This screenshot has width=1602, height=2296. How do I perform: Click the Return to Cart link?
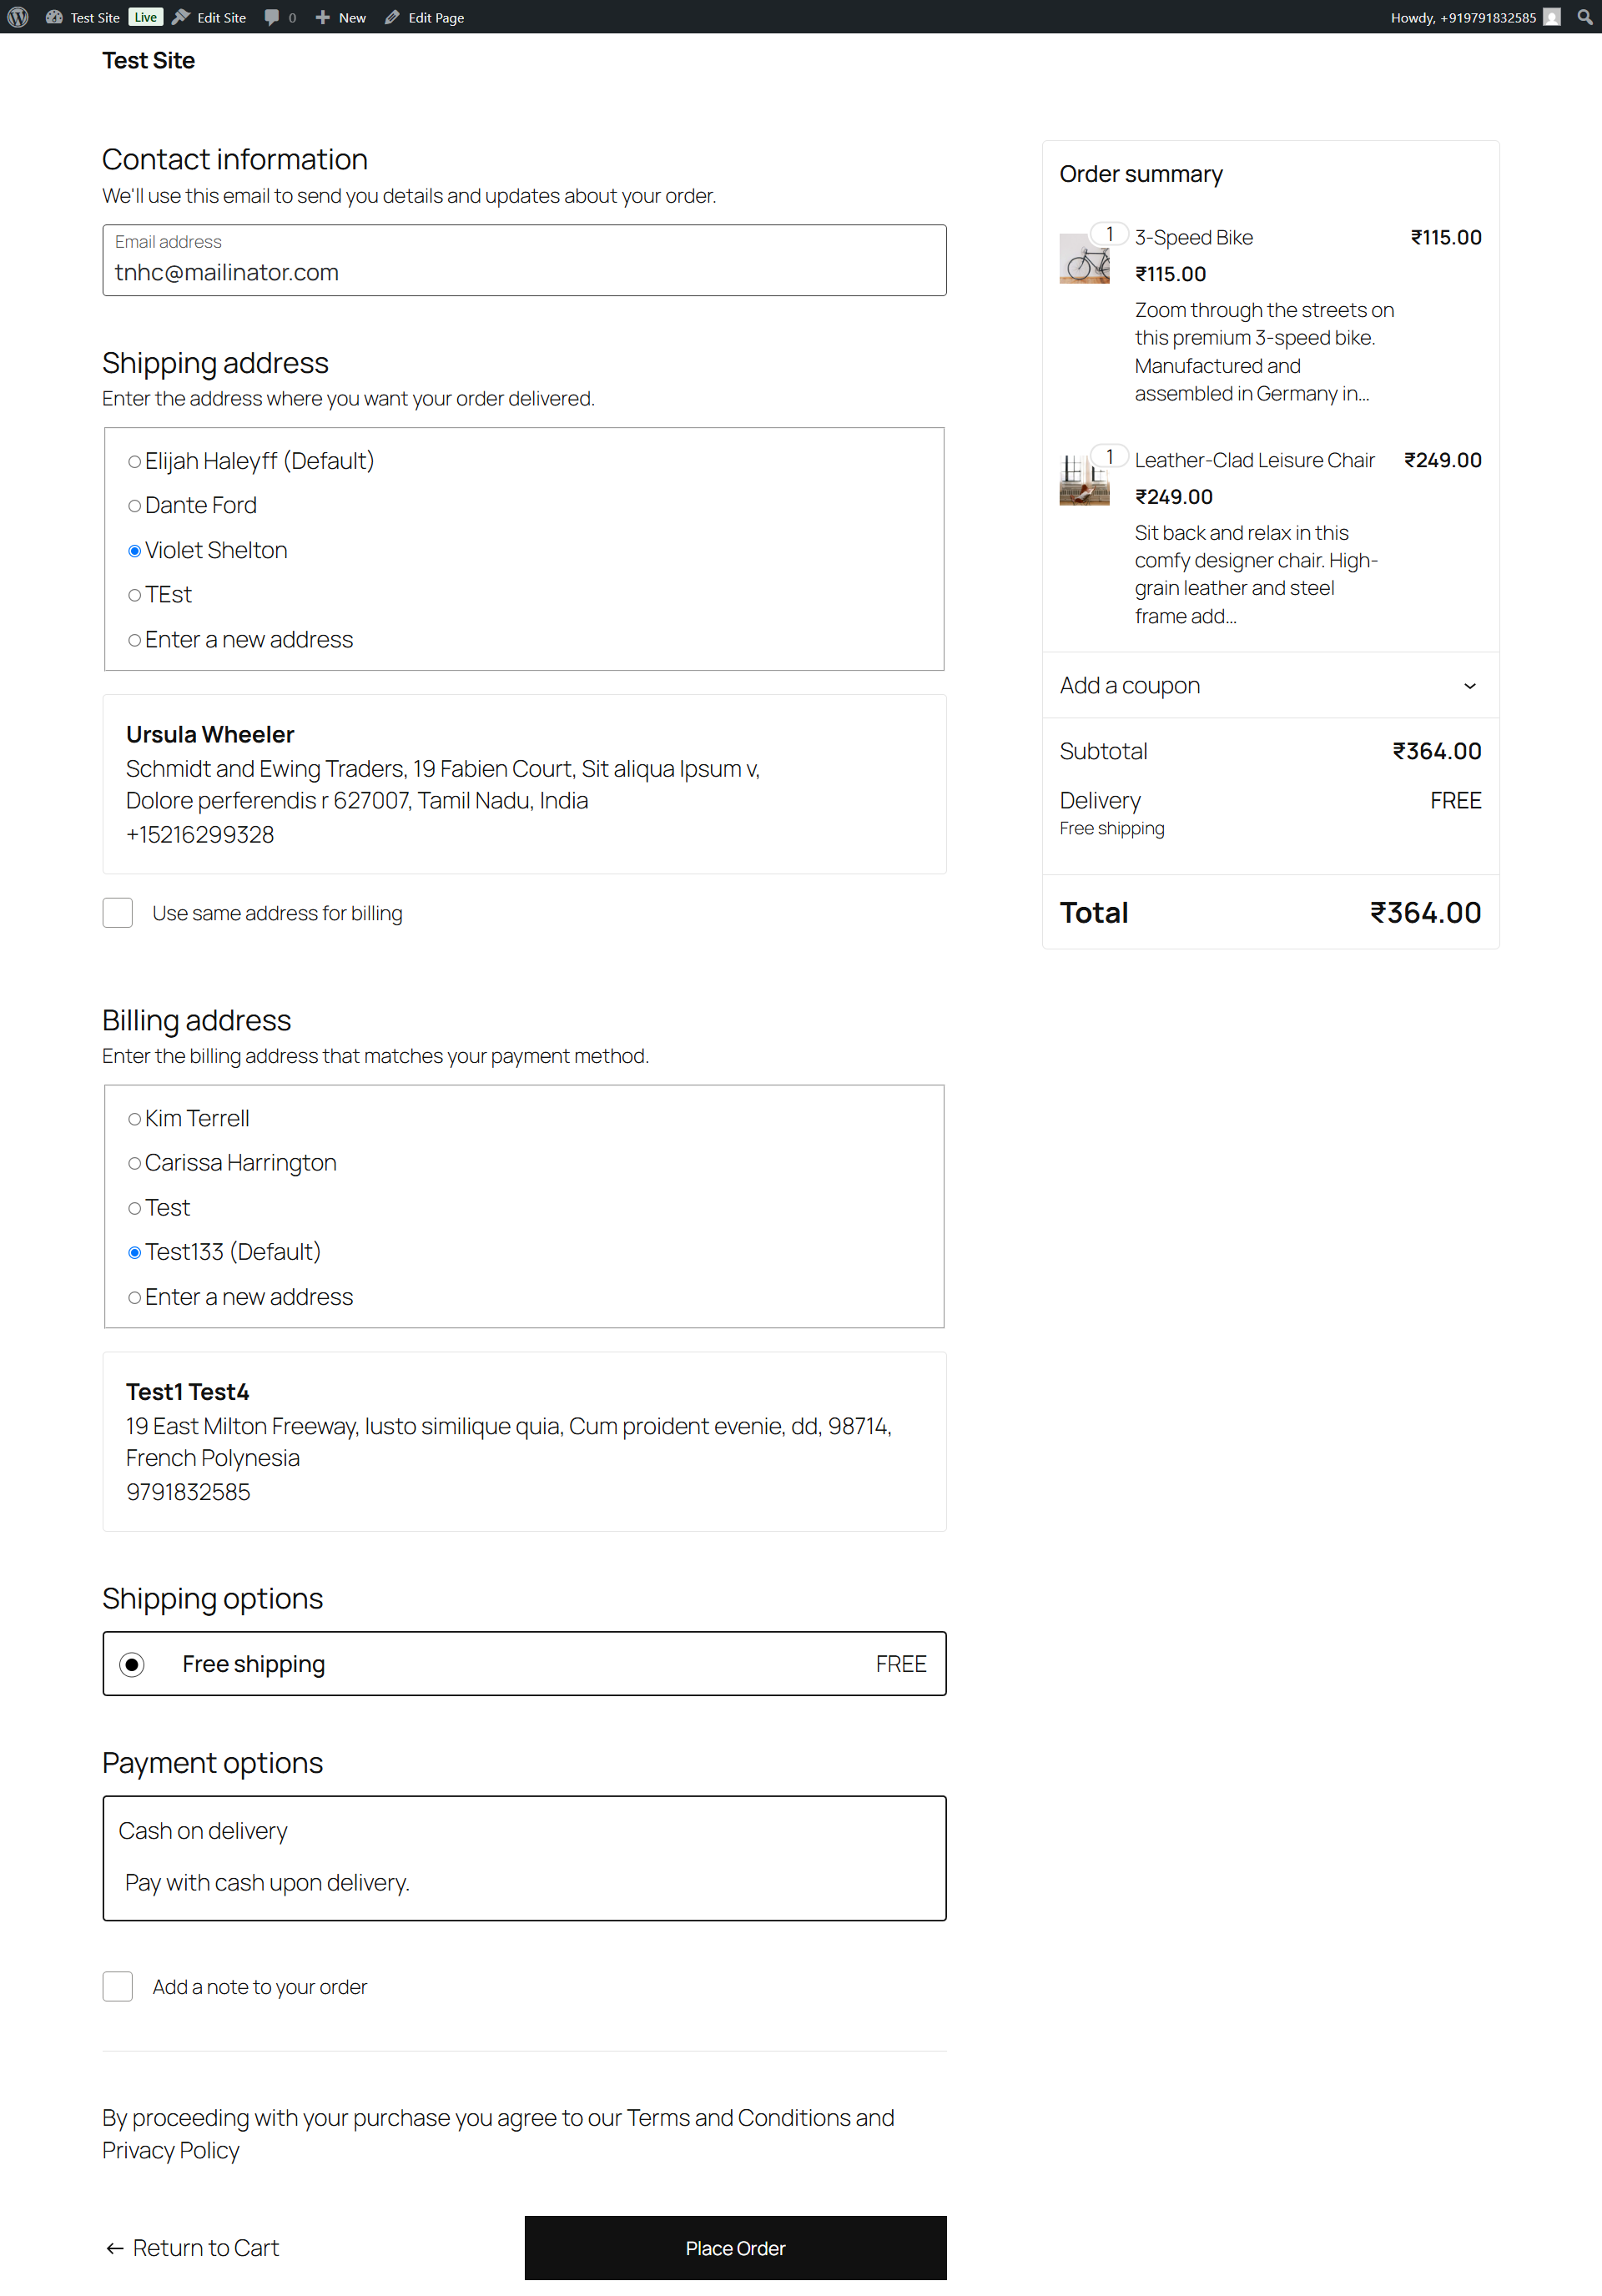[x=192, y=2248]
